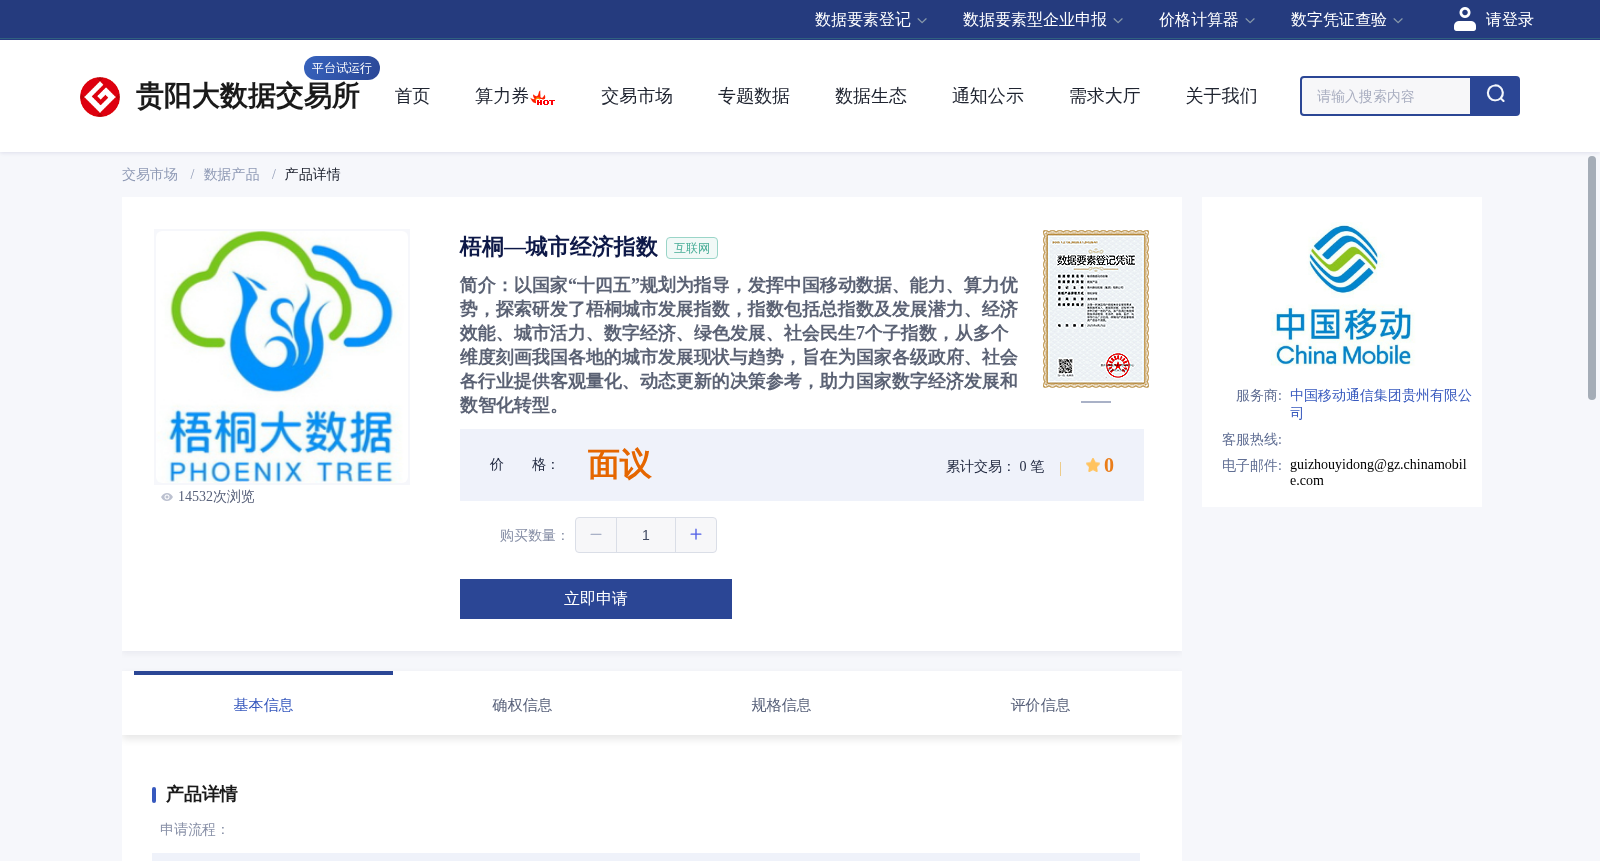Screen dimensions: 1600x861
Task: Open the 中国移动通信集团贵州有限公司 provider link
Action: [1380, 404]
